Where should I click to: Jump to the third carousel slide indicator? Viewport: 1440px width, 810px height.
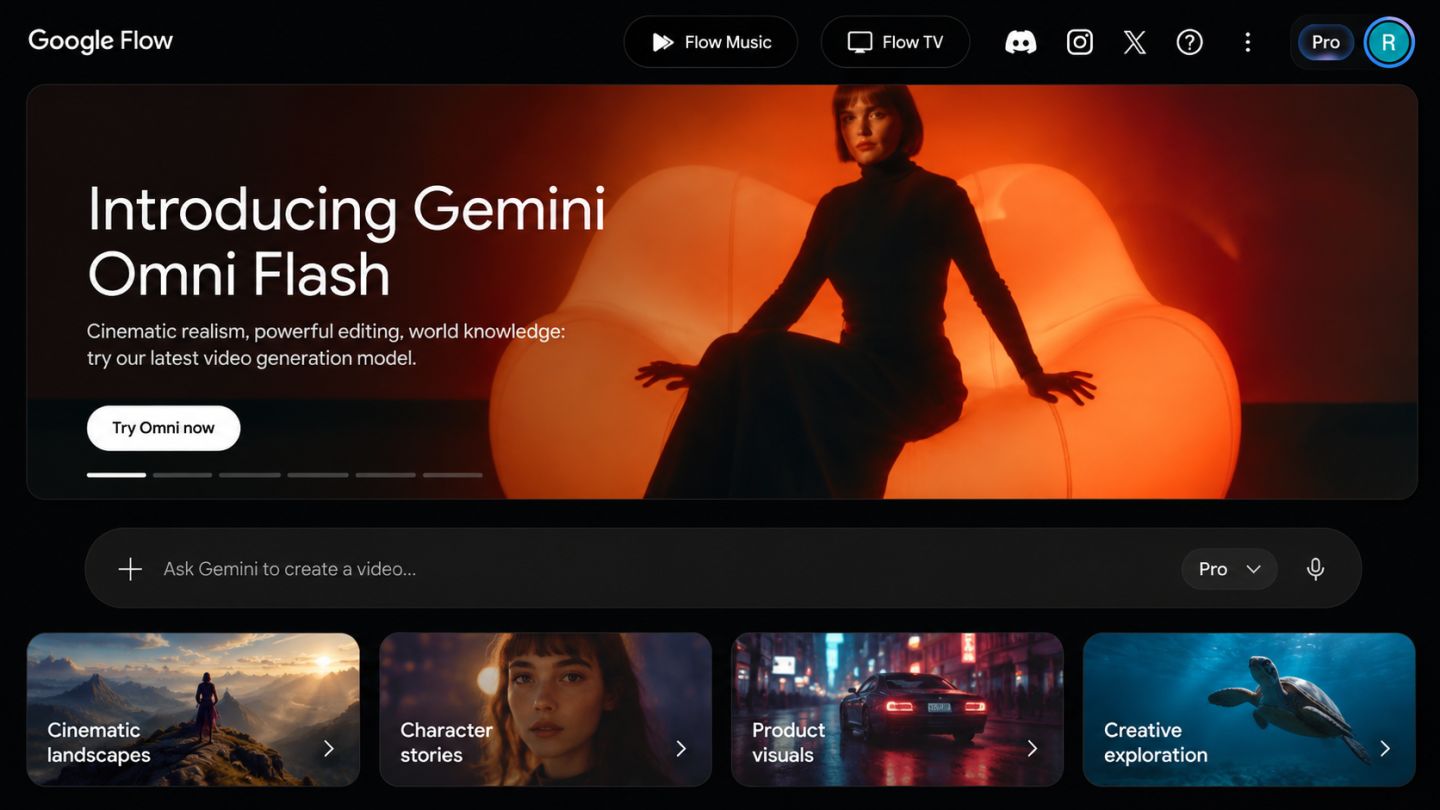[x=250, y=475]
